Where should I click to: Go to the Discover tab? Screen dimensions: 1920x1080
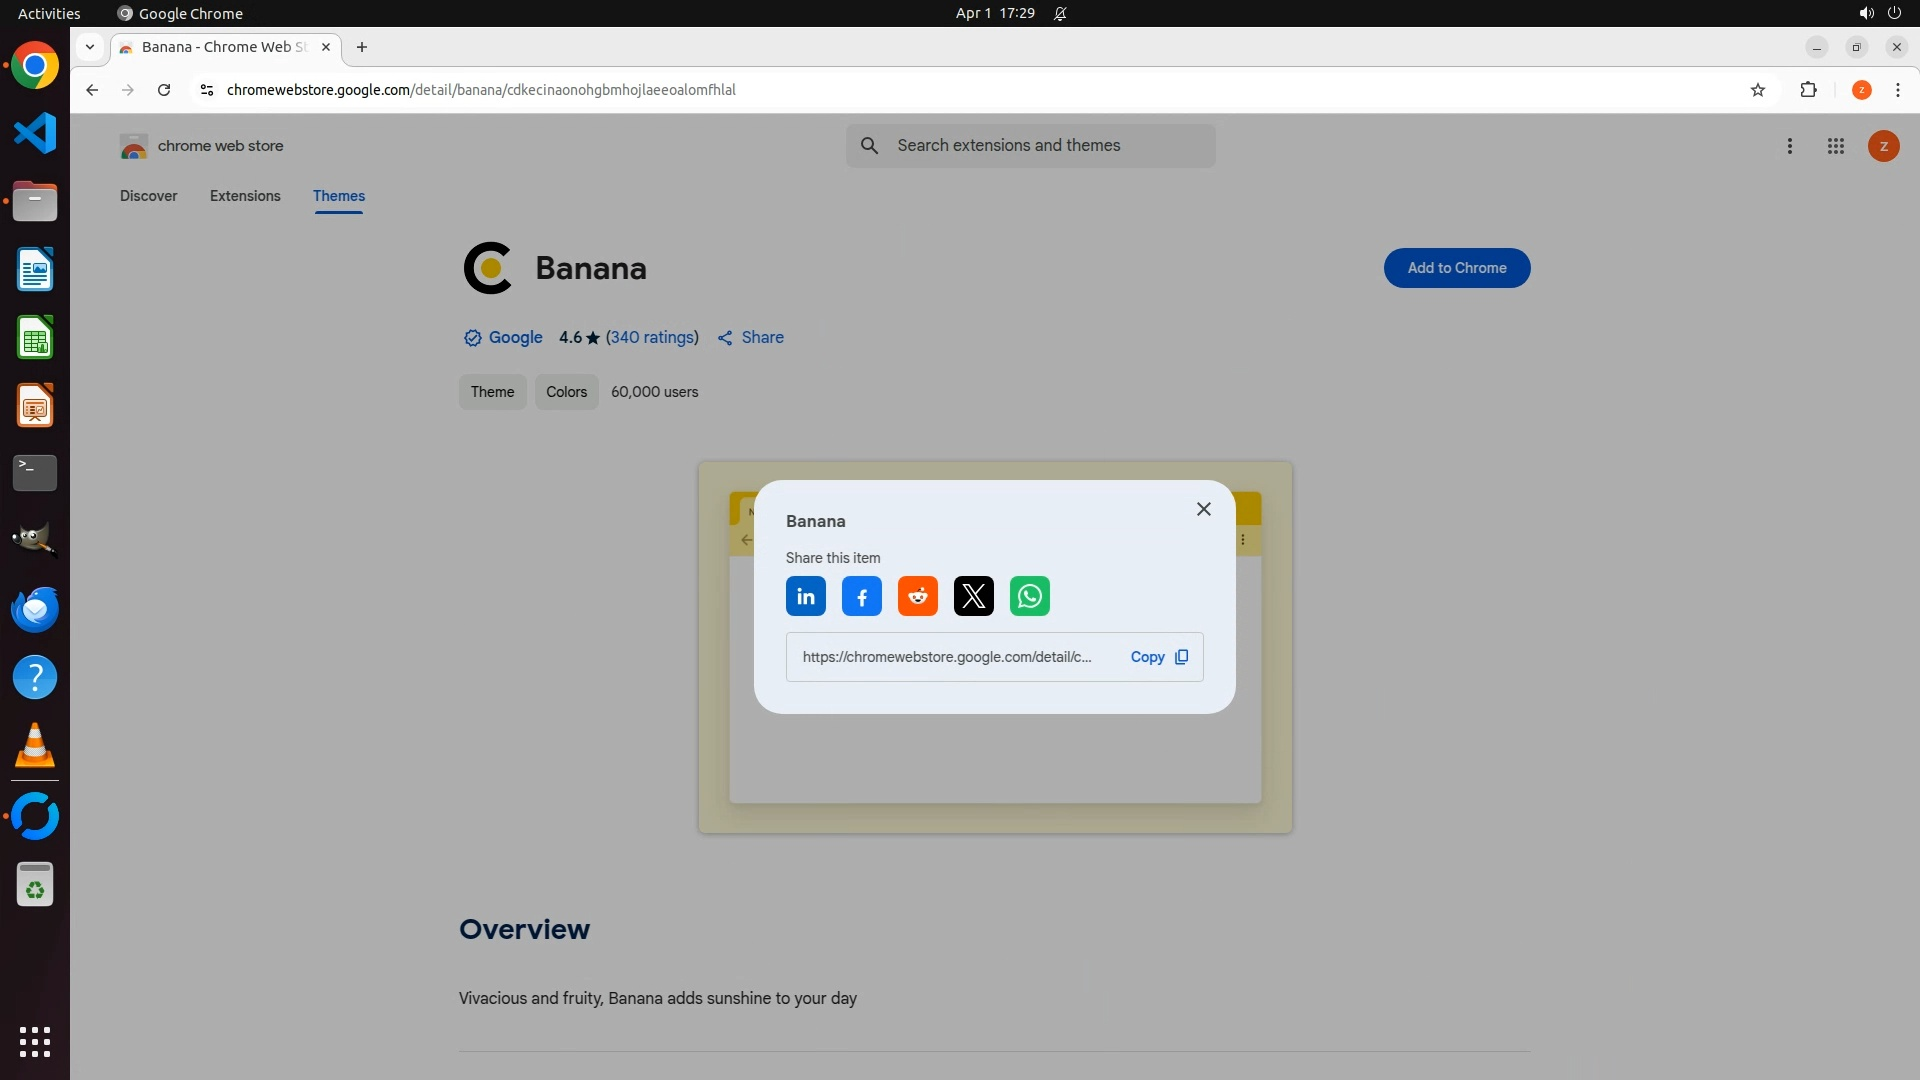click(x=149, y=196)
